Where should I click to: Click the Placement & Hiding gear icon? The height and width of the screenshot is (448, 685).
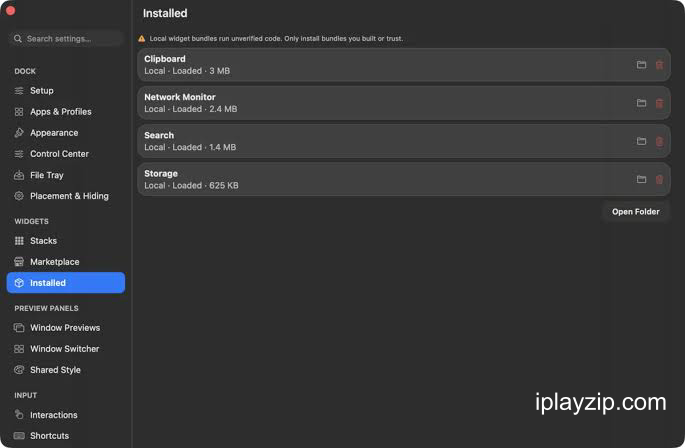pyautogui.click(x=19, y=196)
